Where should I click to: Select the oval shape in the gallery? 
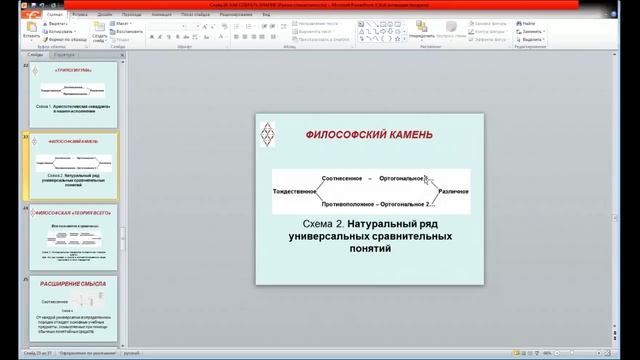390,24
